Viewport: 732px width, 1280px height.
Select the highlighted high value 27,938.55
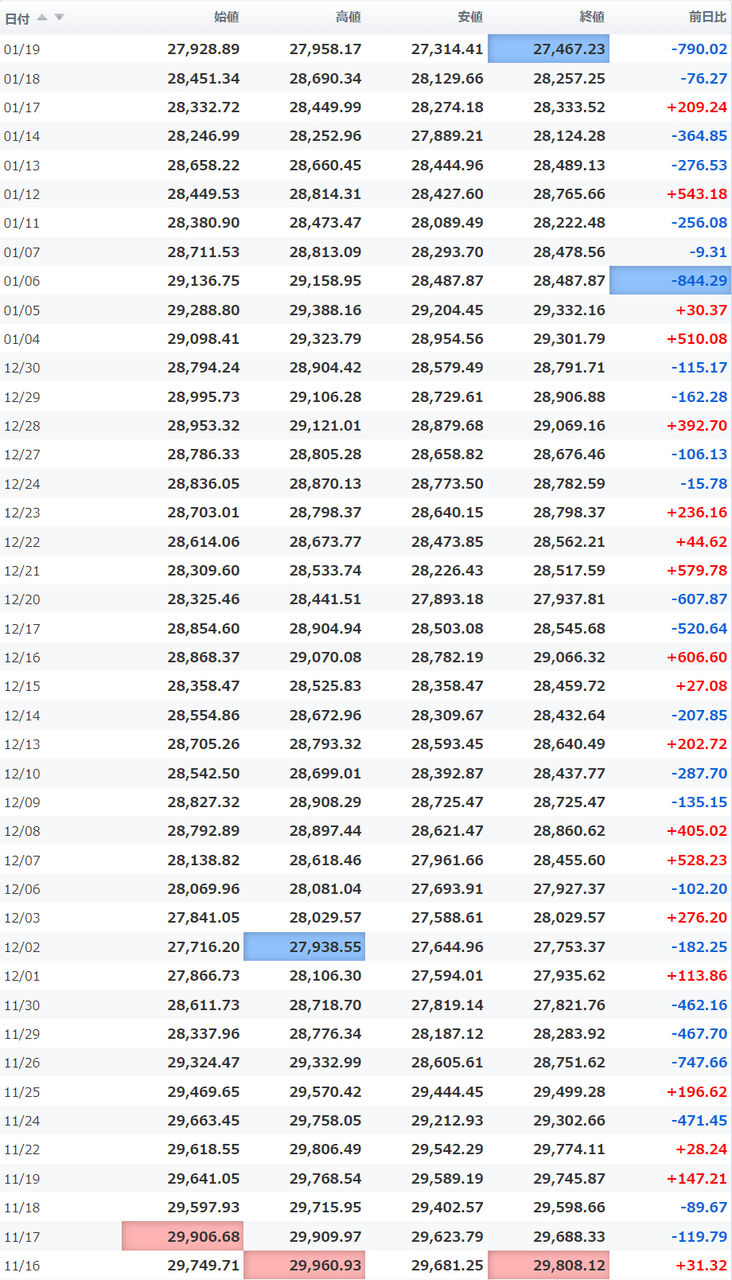point(304,947)
